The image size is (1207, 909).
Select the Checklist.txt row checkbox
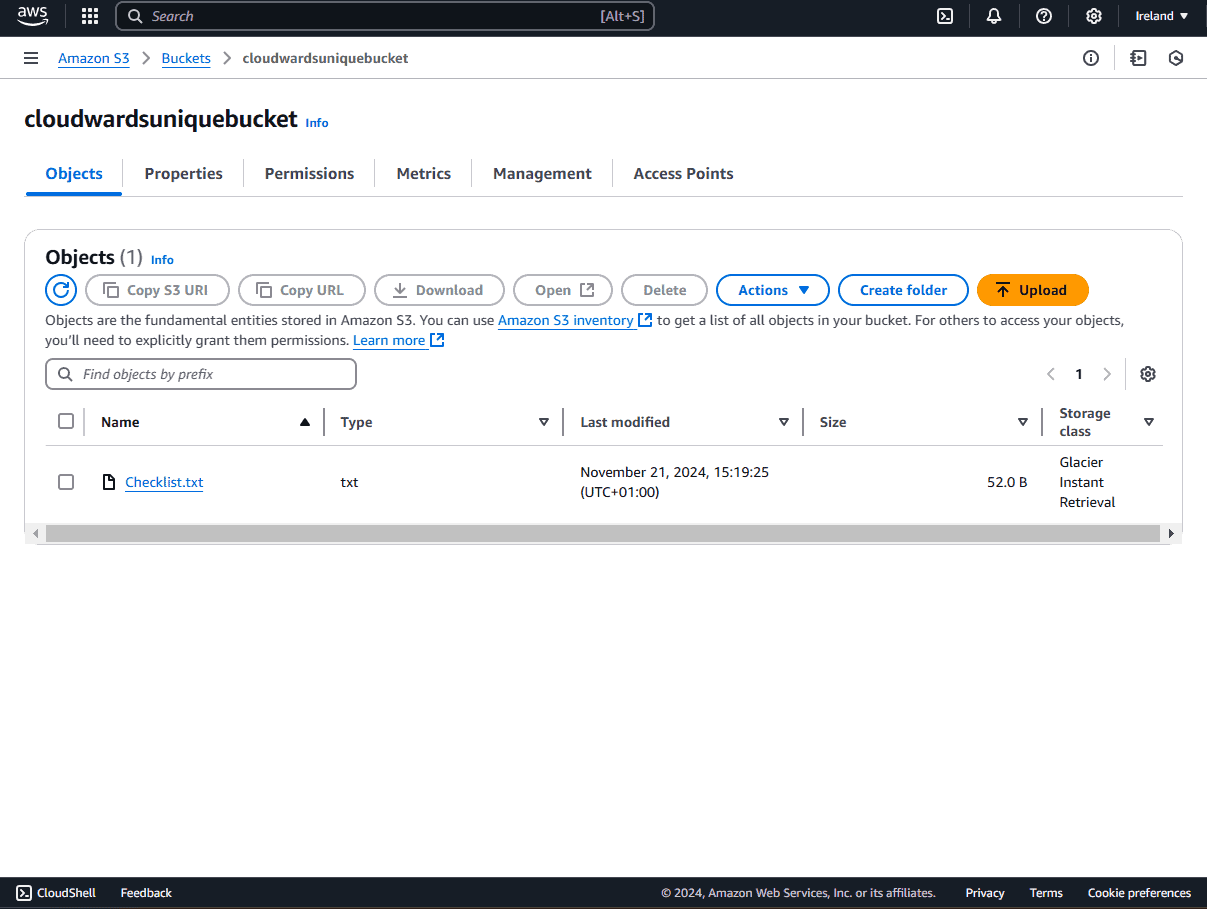pos(66,482)
